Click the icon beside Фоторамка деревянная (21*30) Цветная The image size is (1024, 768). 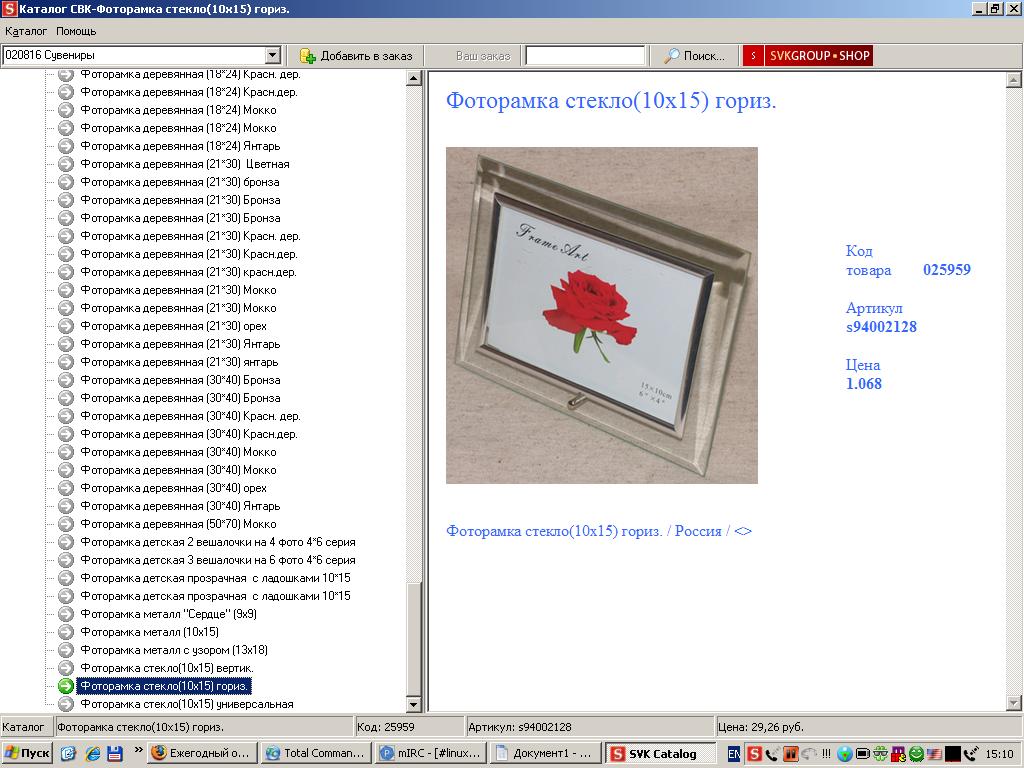click(x=65, y=164)
